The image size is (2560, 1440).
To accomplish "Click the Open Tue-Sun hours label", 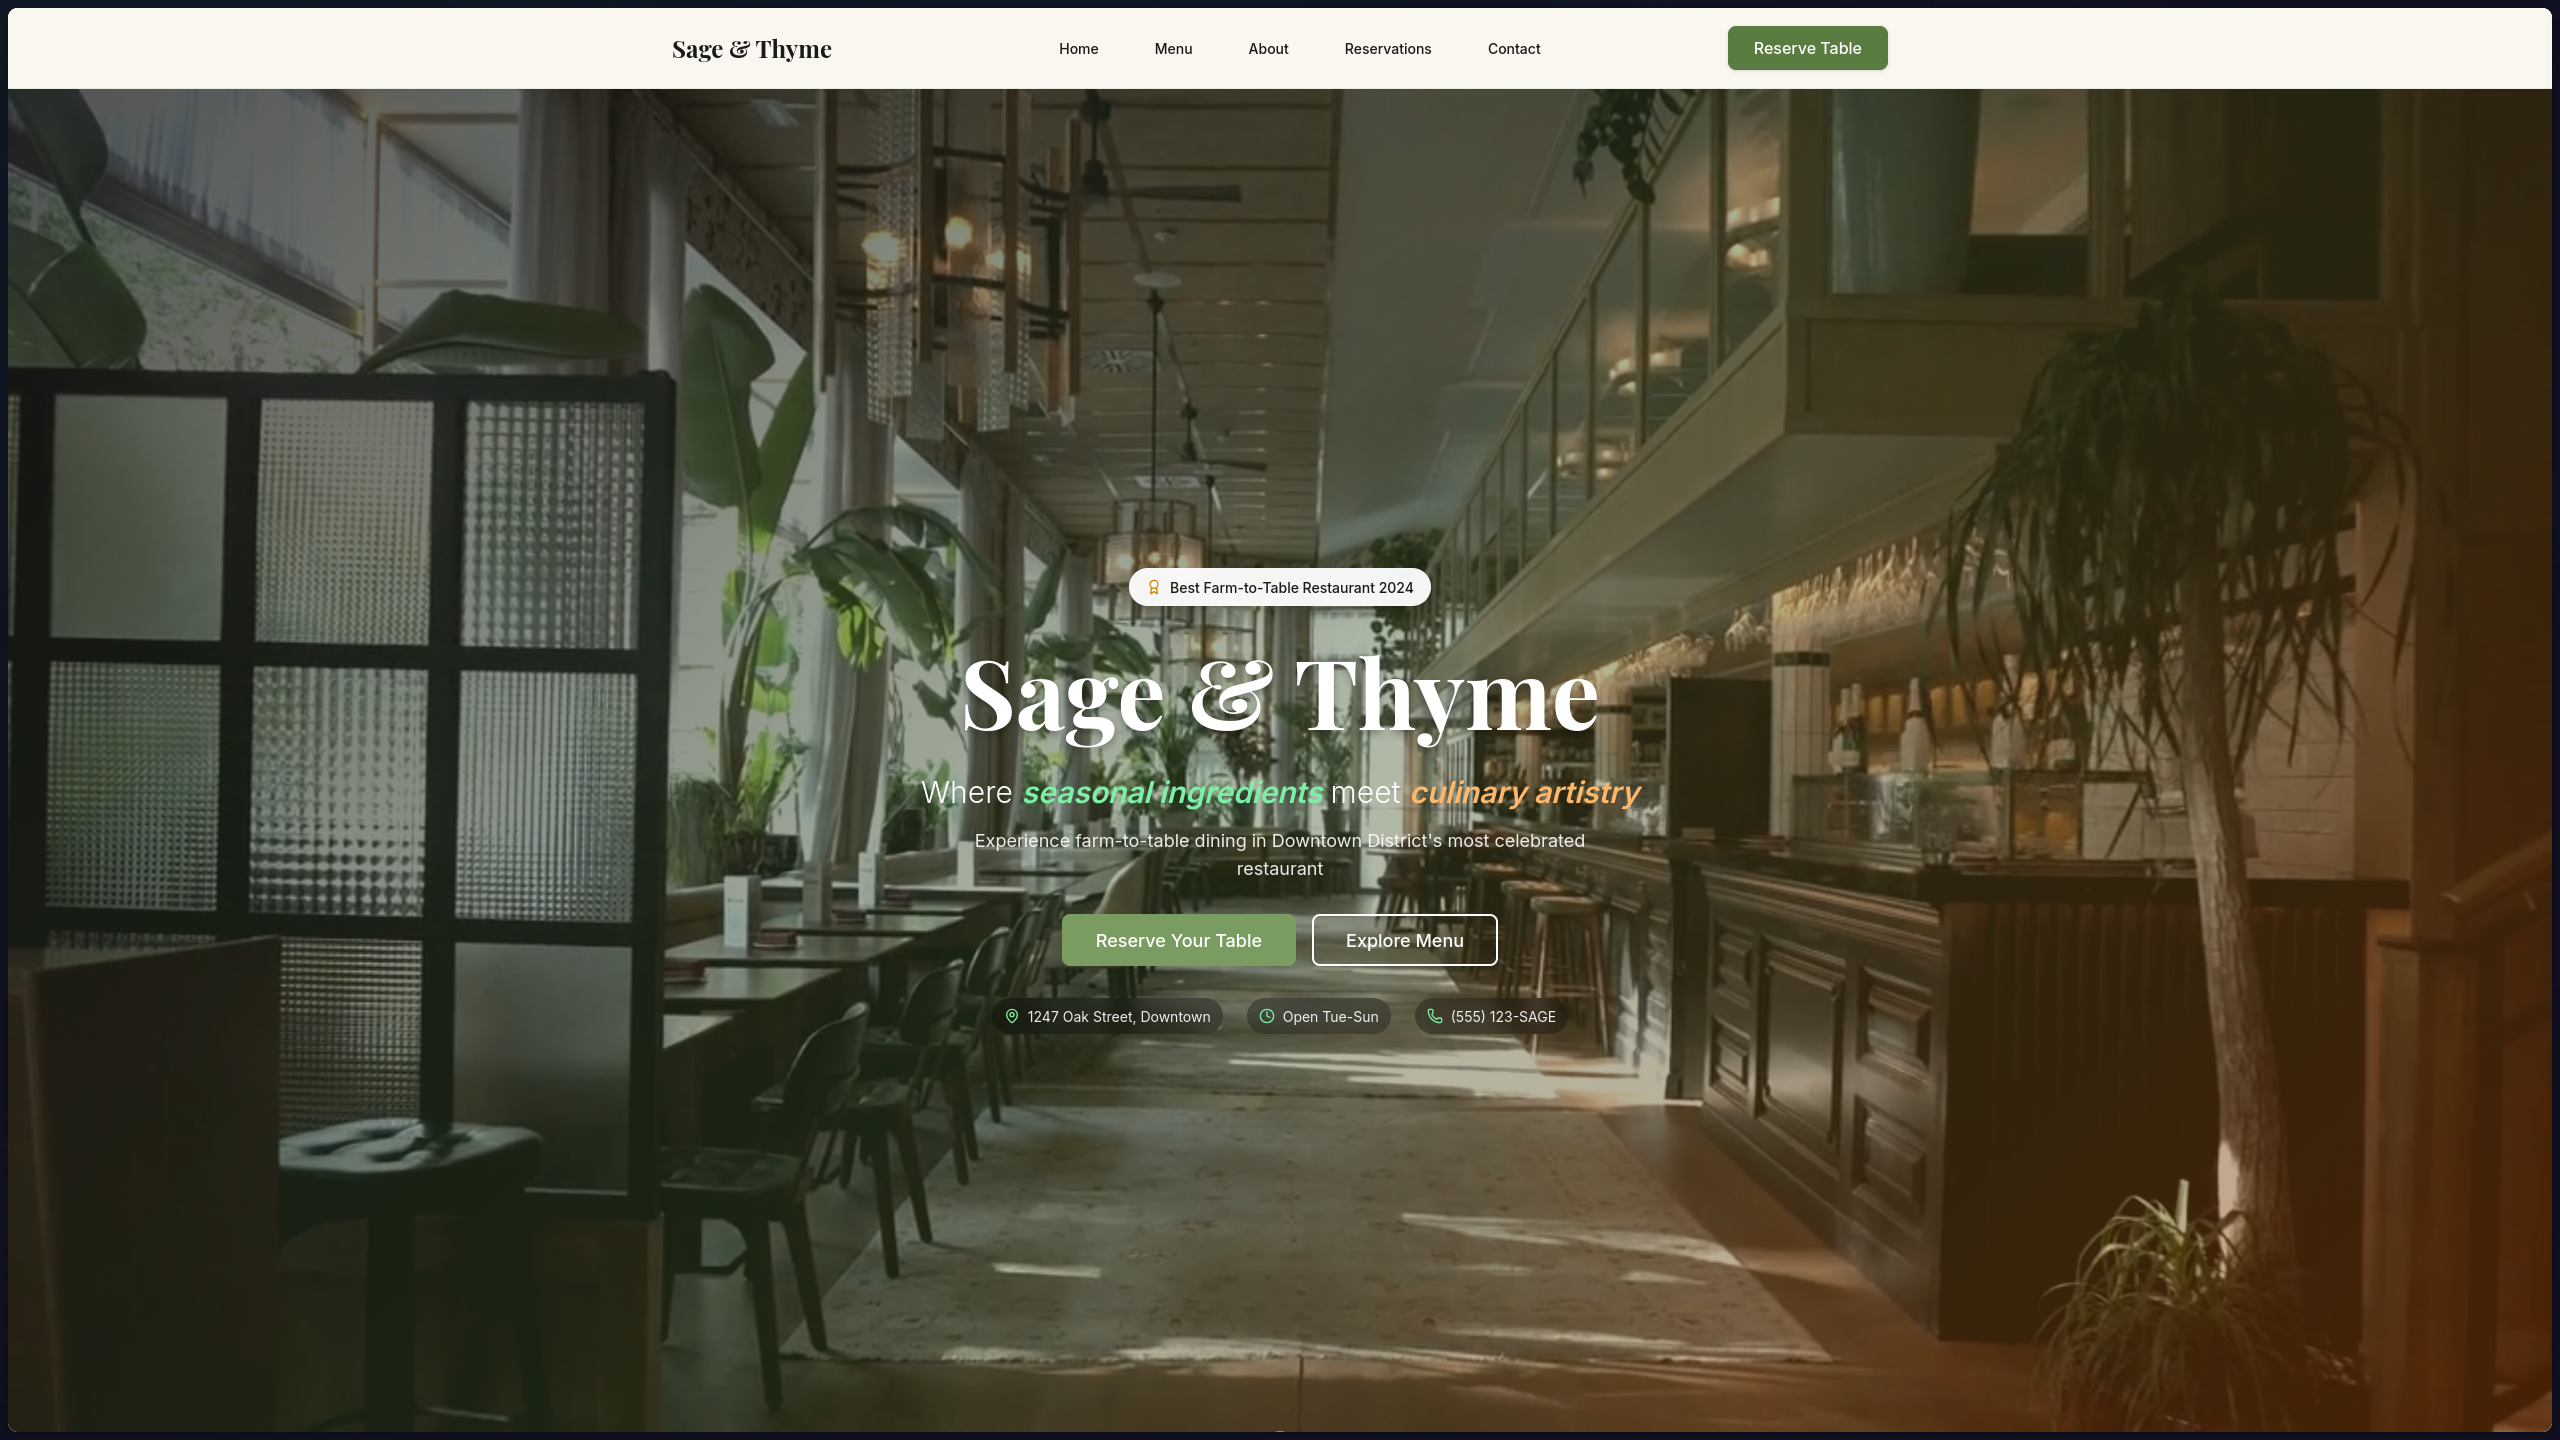I will coord(1330,1017).
